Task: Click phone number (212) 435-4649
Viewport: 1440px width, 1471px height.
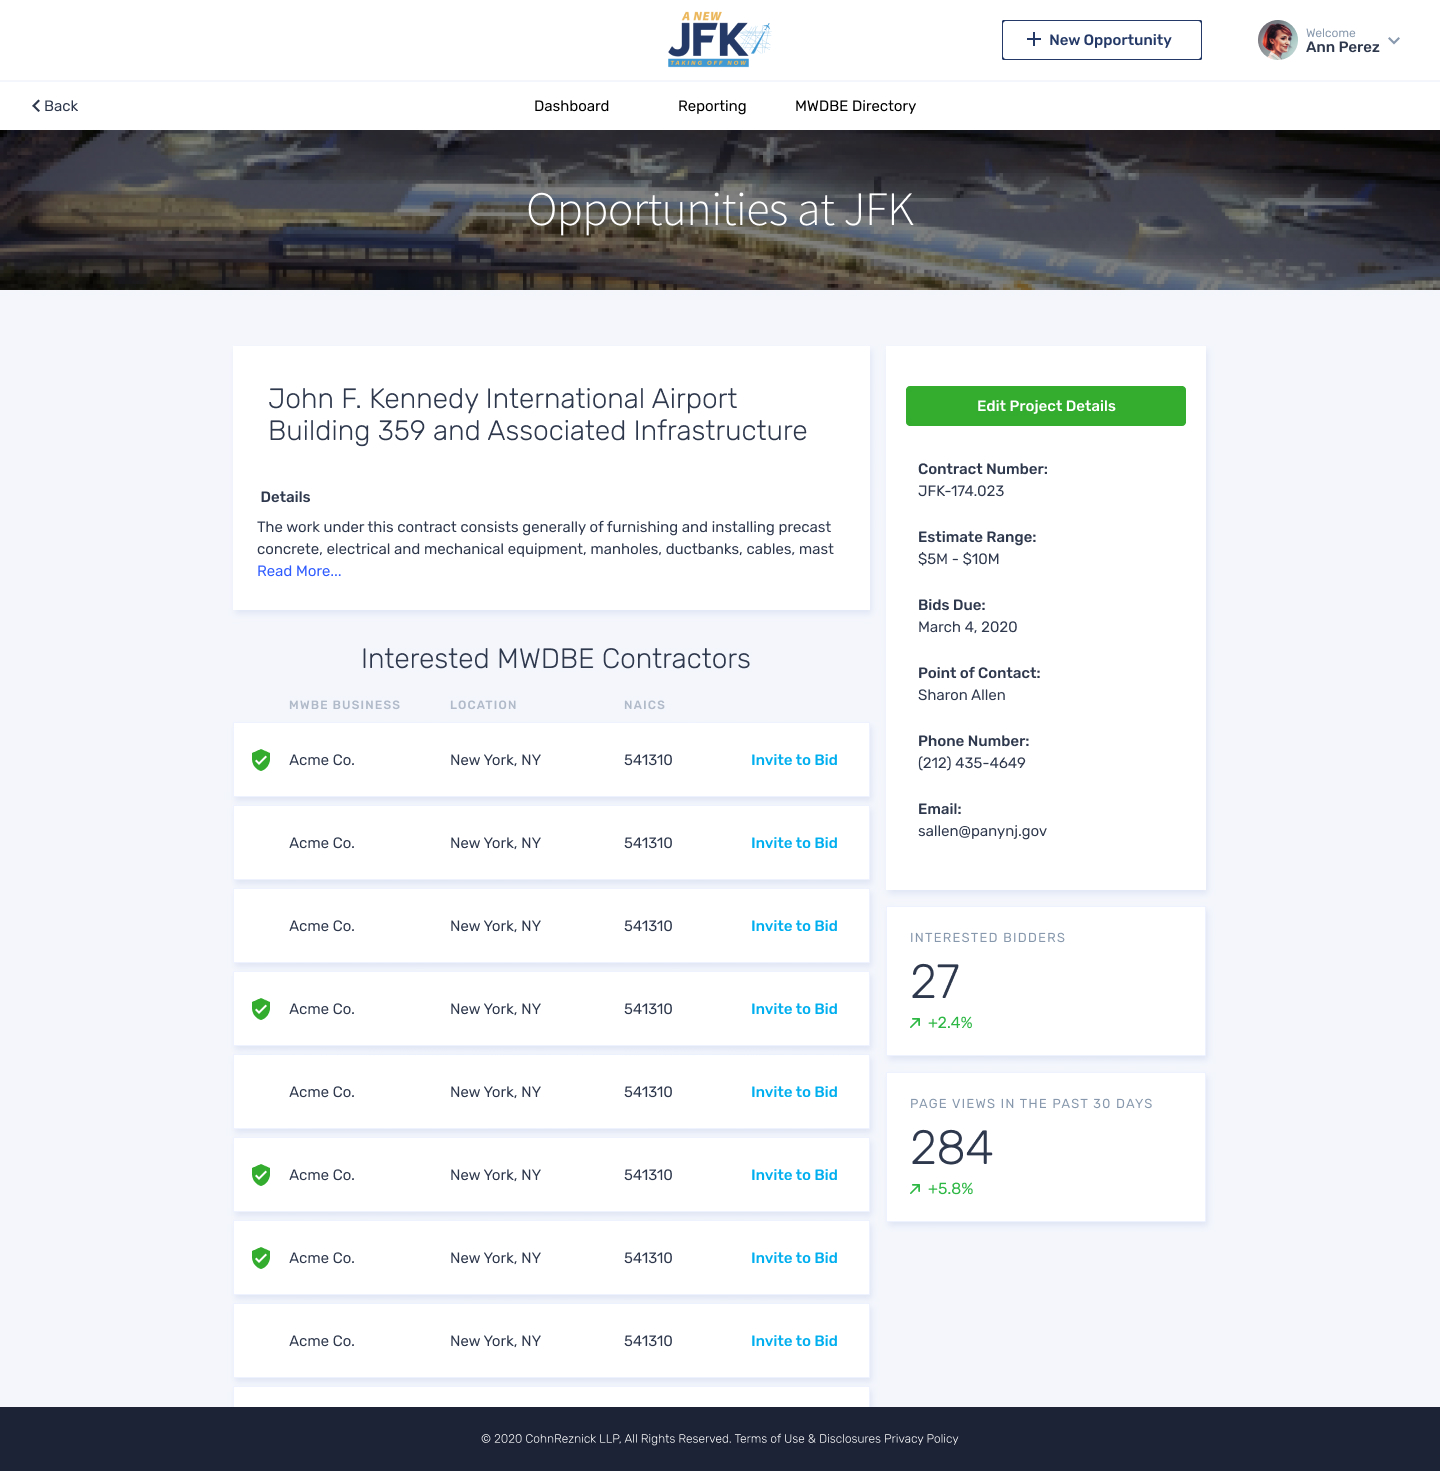Action: coord(971,763)
